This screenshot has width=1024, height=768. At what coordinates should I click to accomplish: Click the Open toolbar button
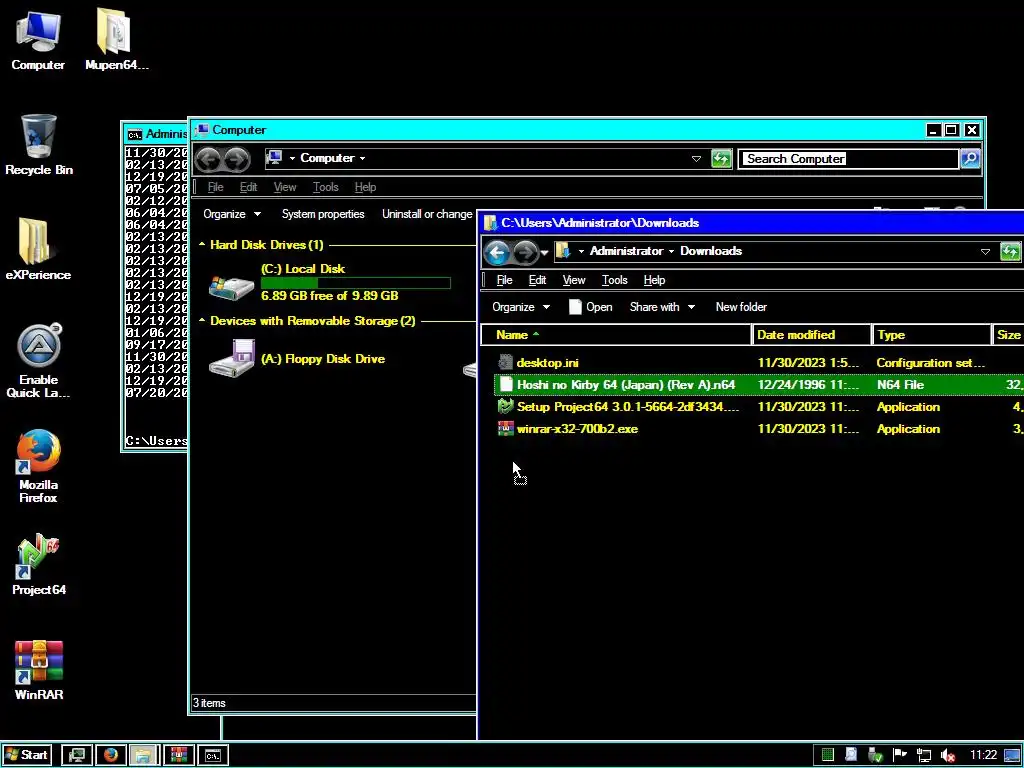[x=590, y=307]
